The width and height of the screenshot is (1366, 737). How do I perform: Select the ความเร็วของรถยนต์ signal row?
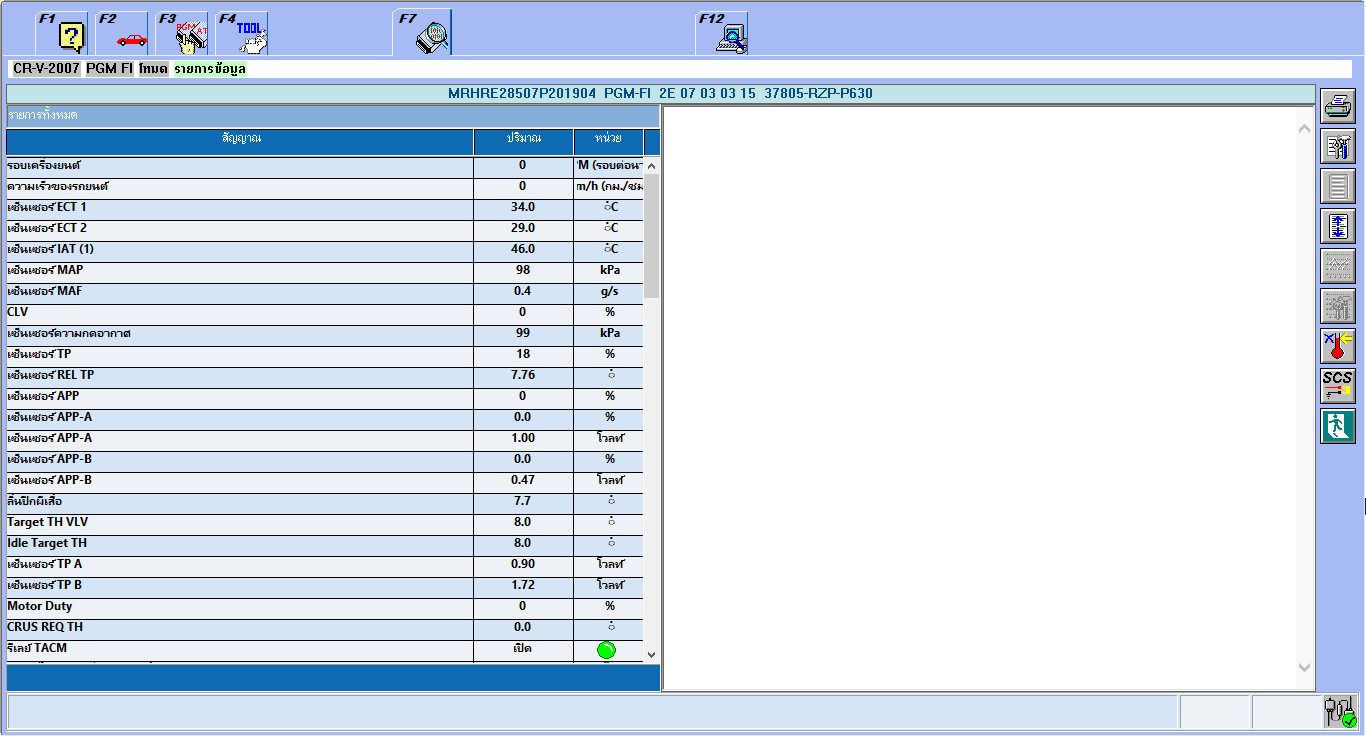click(326, 187)
